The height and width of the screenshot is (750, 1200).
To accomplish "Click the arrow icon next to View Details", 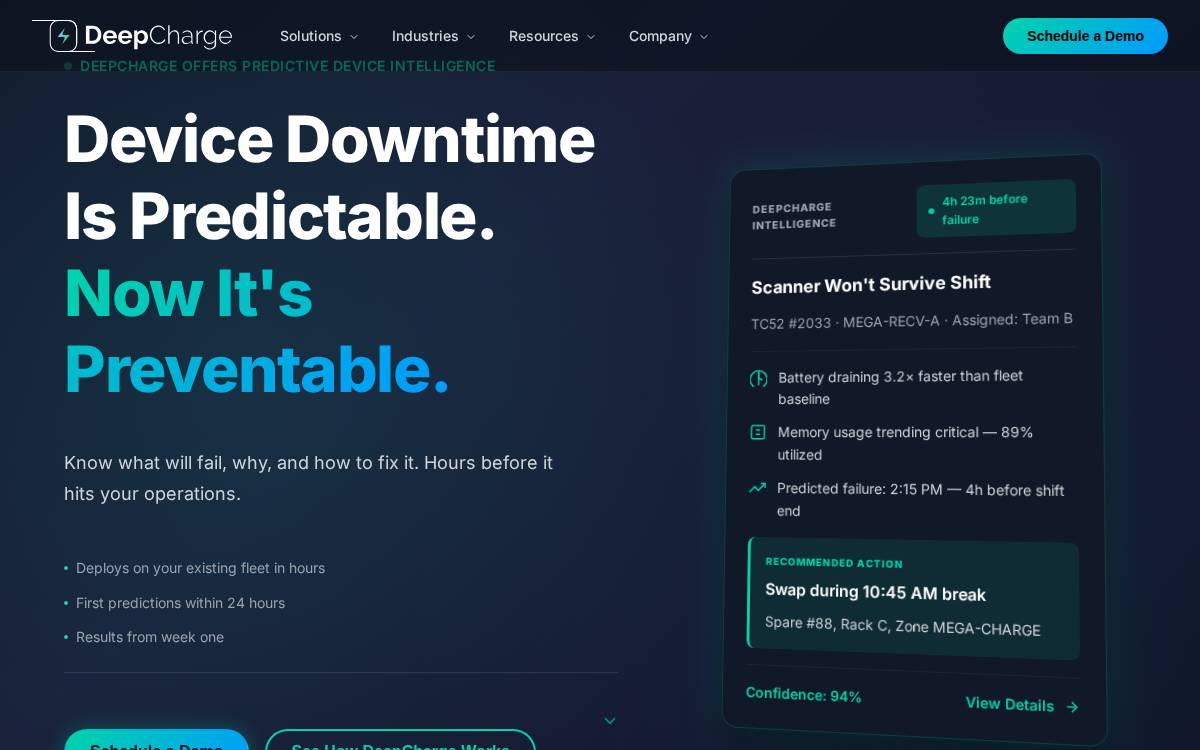I will [x=1072, y=707].
